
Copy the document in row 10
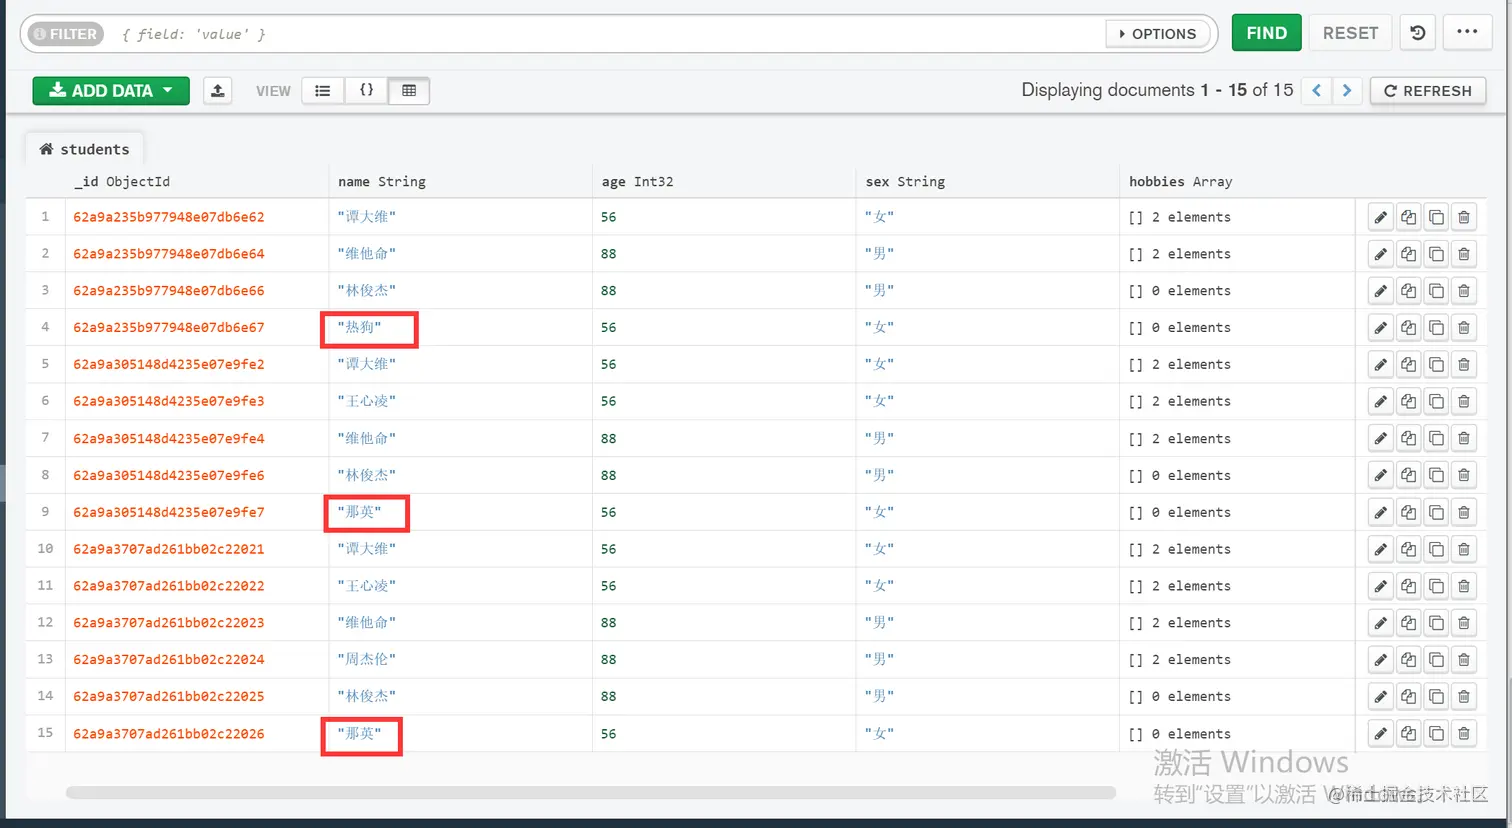point(1408,550)
